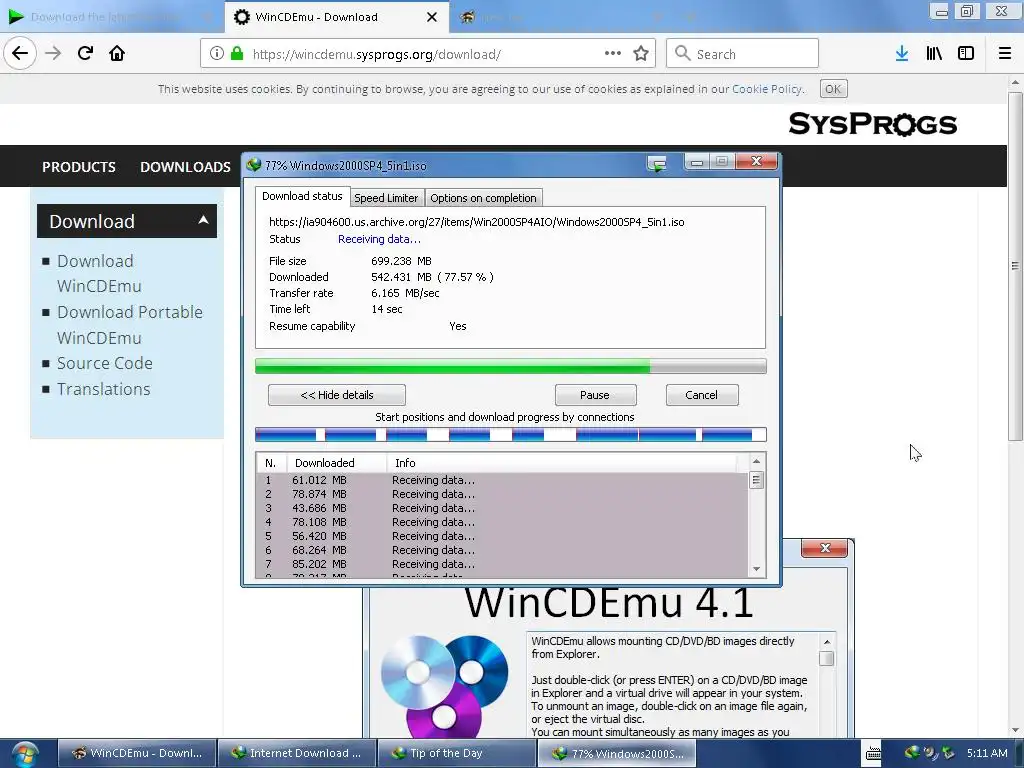Select connection row with 61.012 MB
Viewport: 1024px width, 768px height.
pos(502,480)
